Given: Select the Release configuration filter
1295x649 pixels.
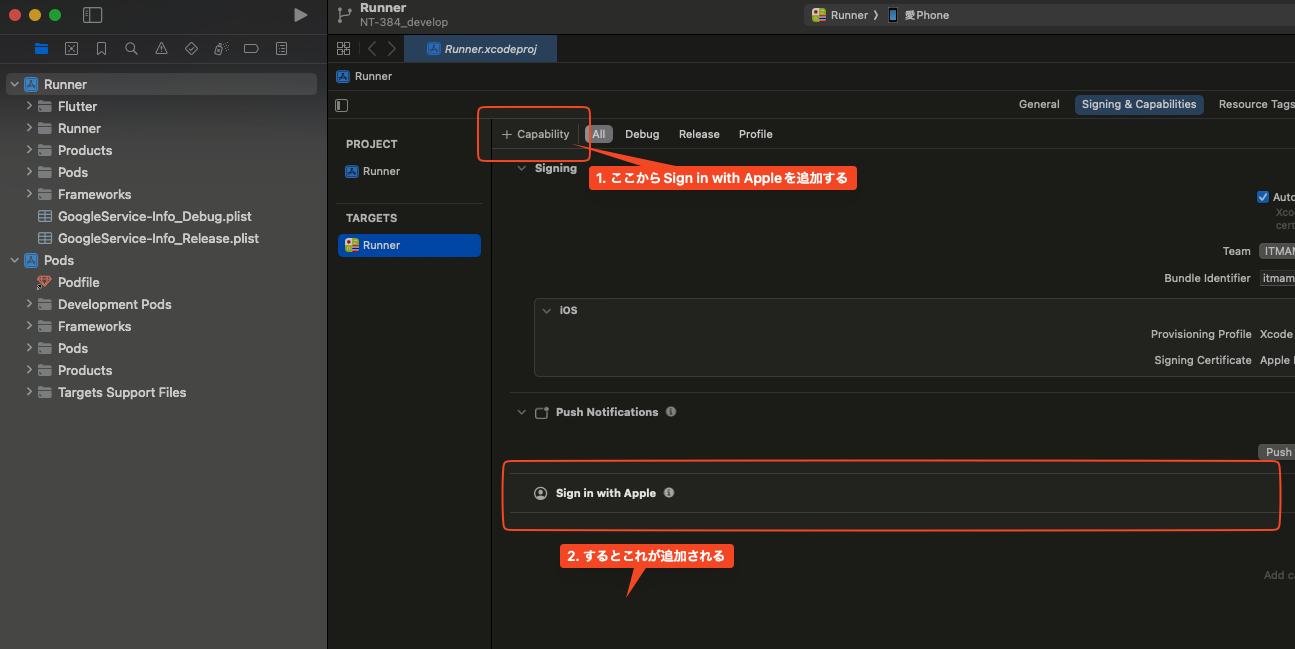Looking at the screenshot, I should tap(699, 134).
